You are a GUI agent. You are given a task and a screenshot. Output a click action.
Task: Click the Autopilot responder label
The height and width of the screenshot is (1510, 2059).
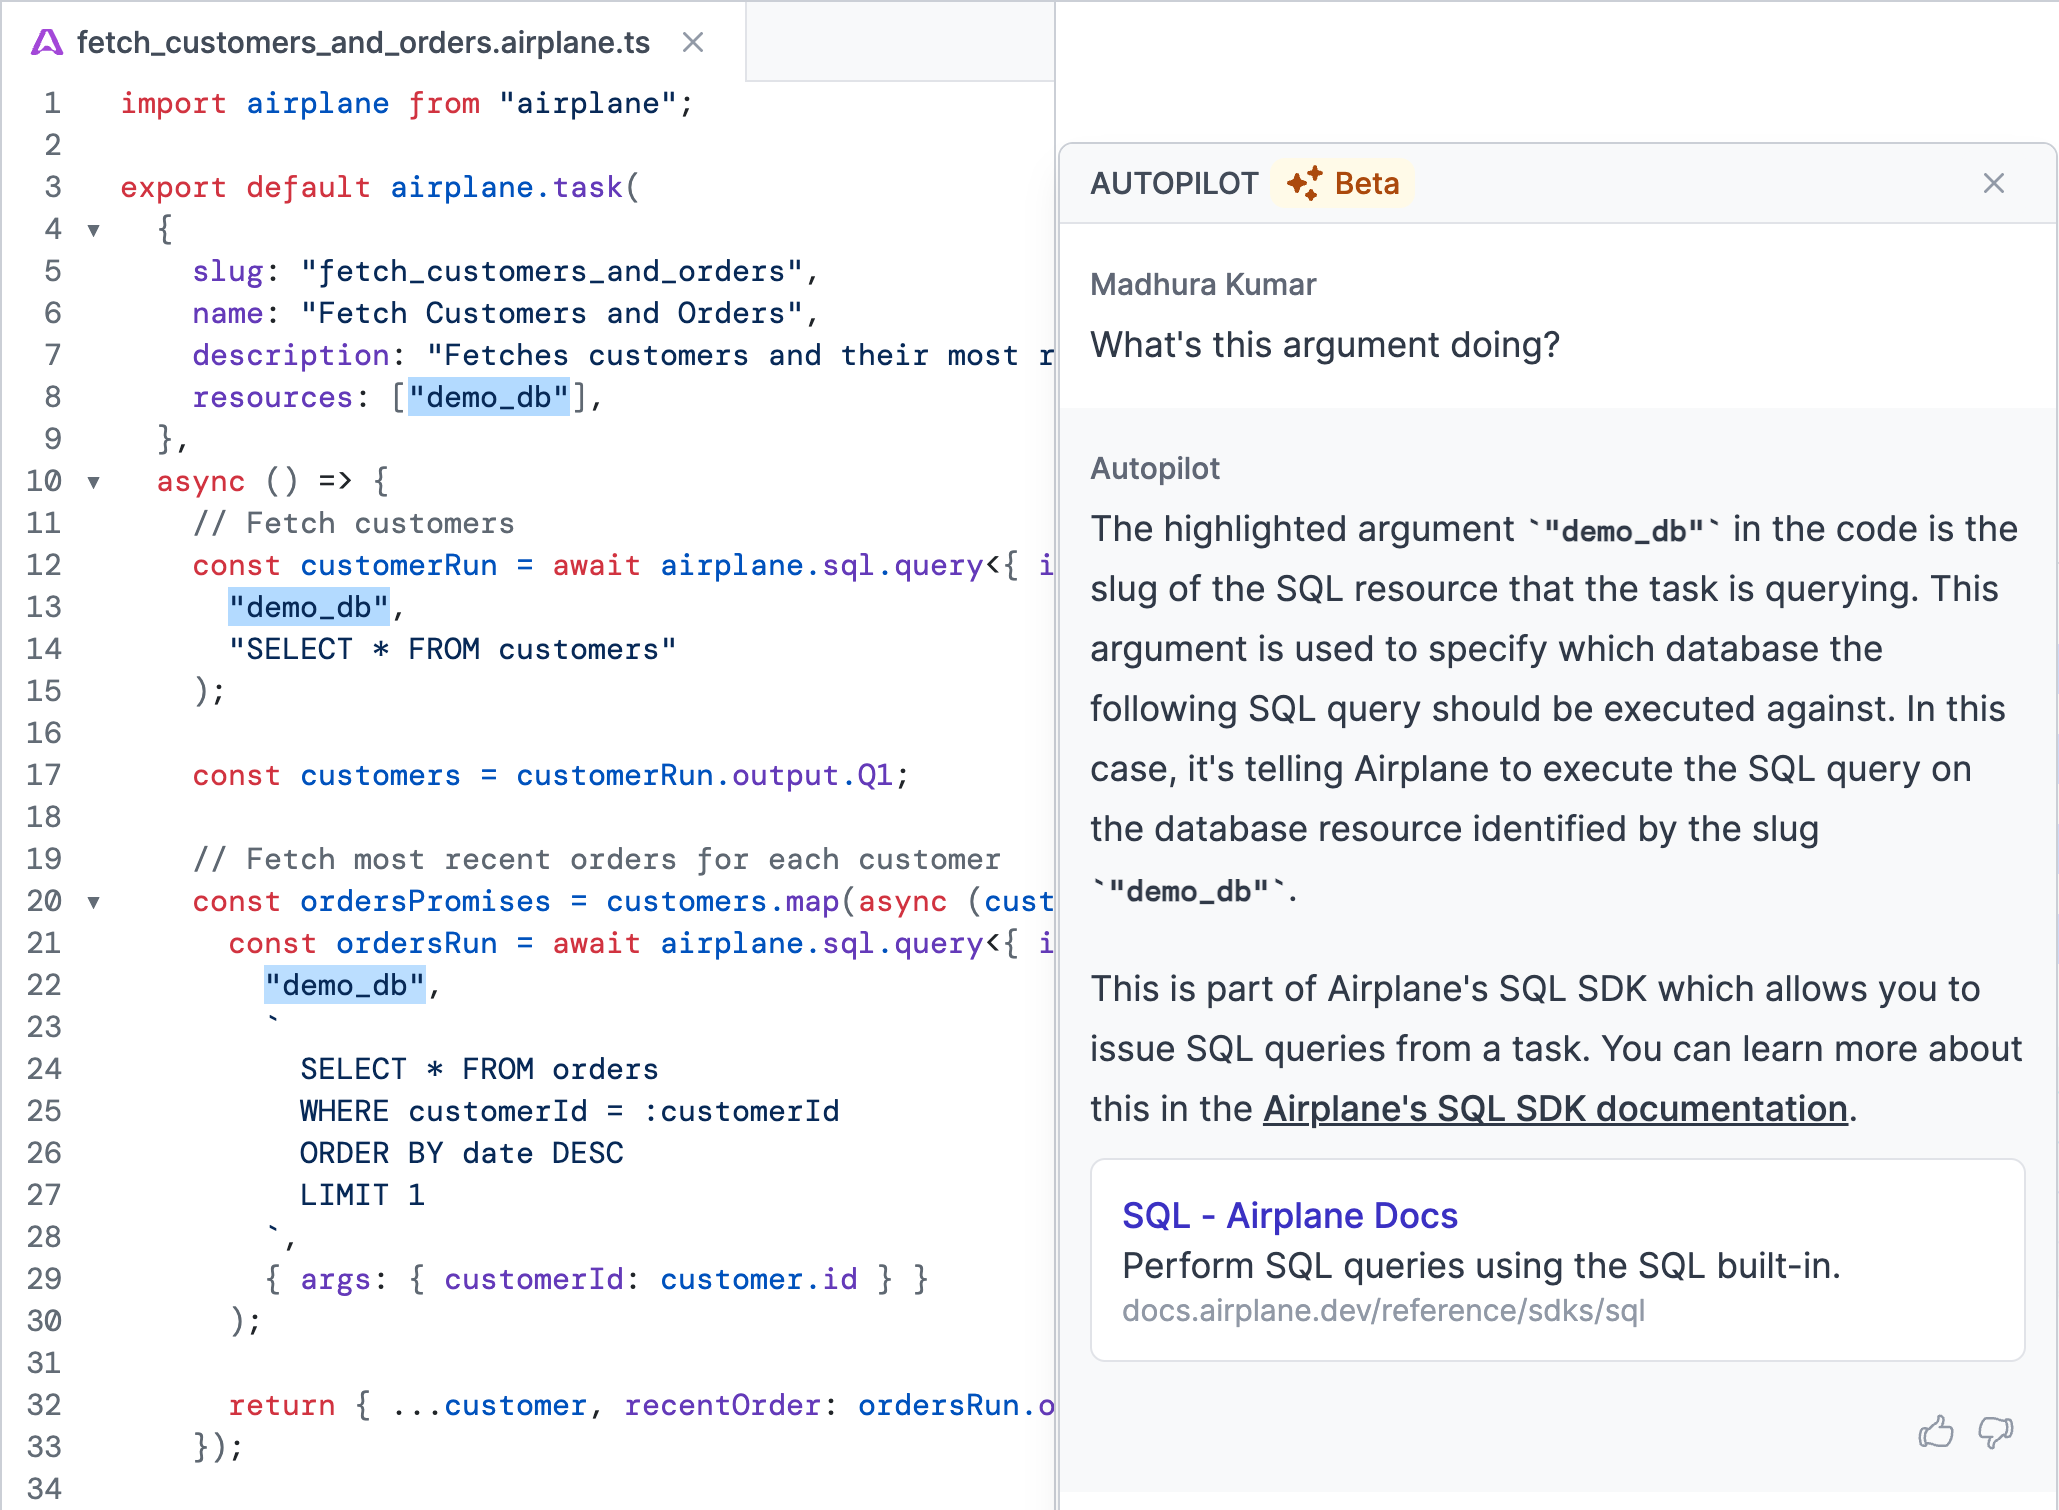pos(1155,468)
